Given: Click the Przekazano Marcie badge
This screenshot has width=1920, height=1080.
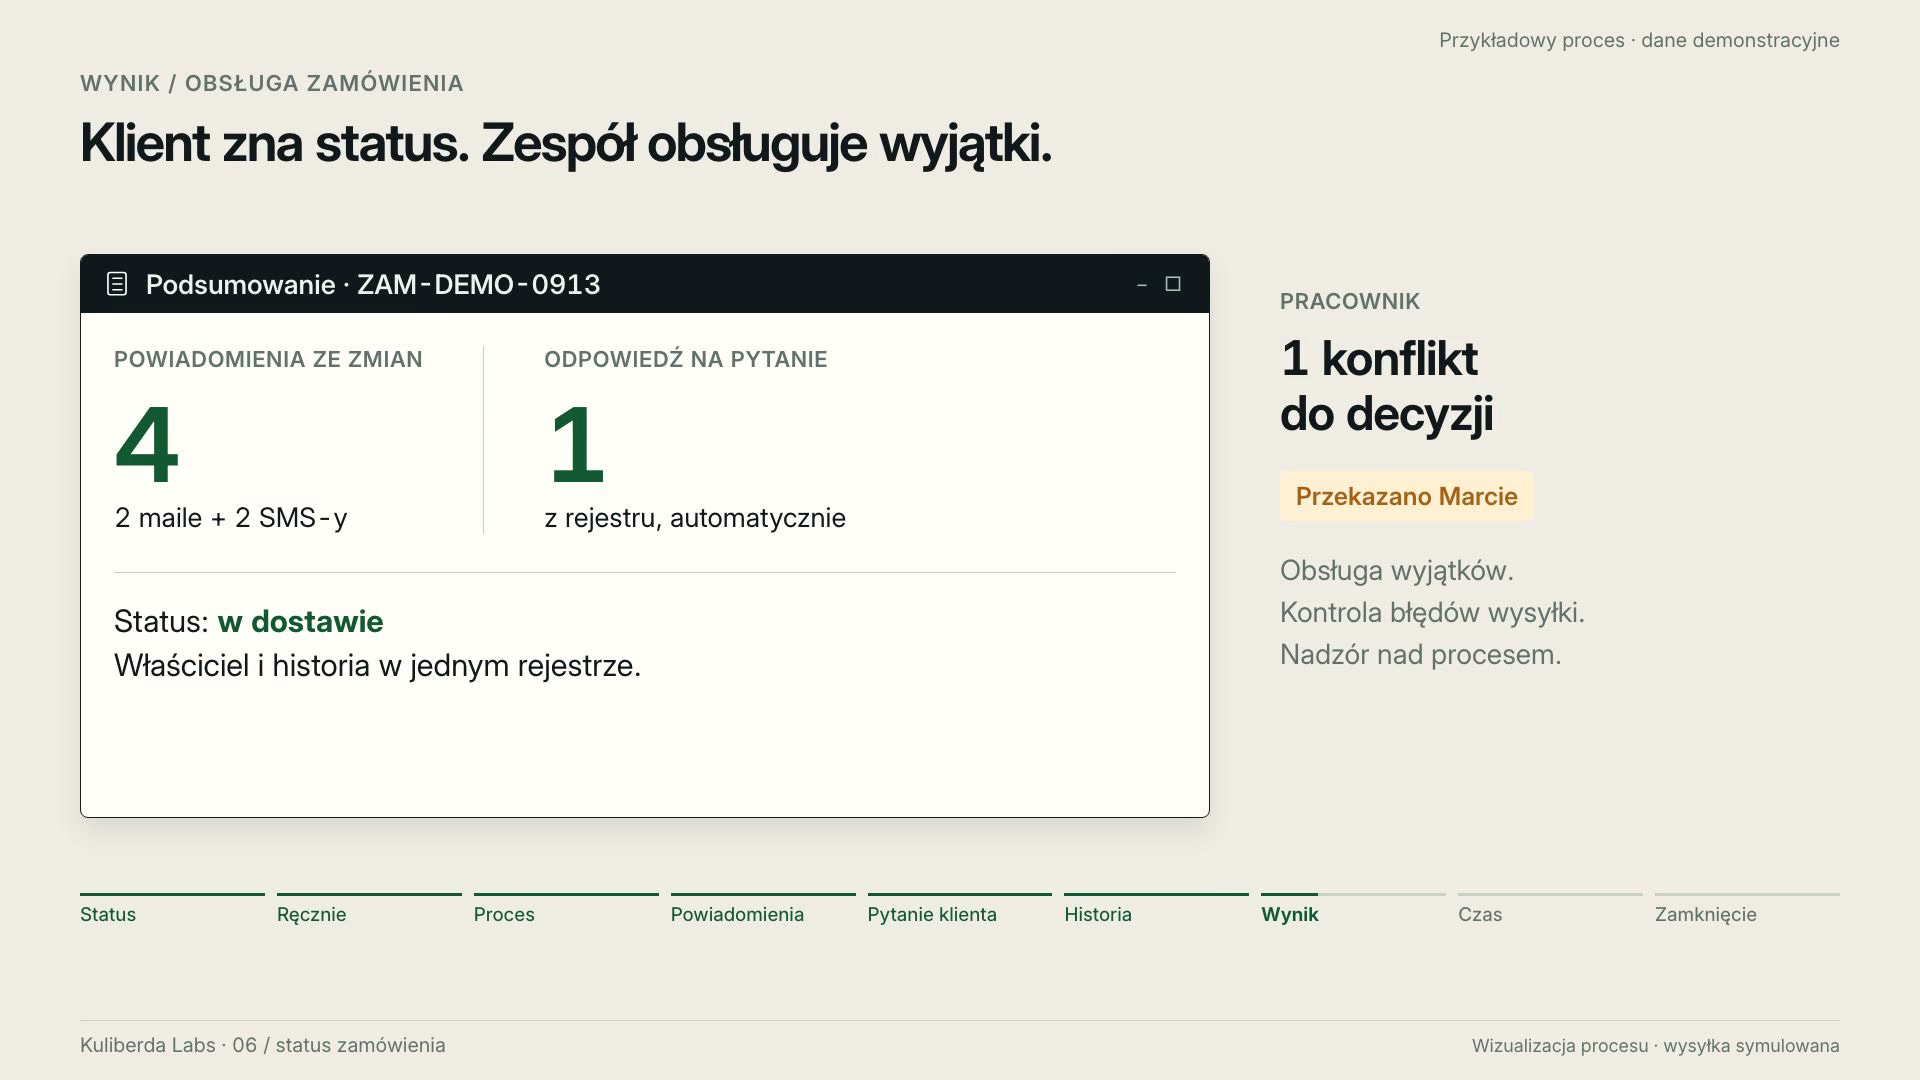Looking at the screenshot, I should 1406,496.
